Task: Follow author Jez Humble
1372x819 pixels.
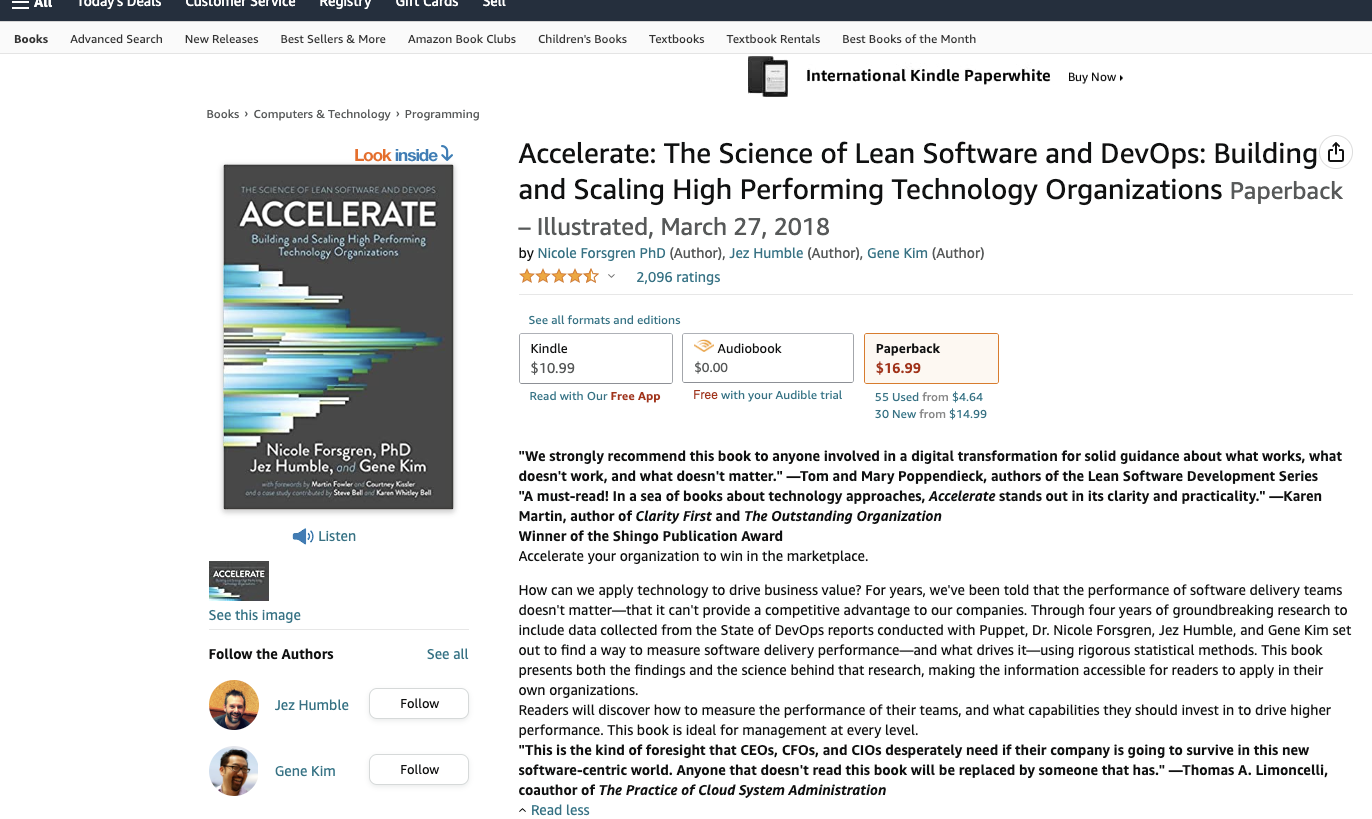Action: tap(419, 704)
